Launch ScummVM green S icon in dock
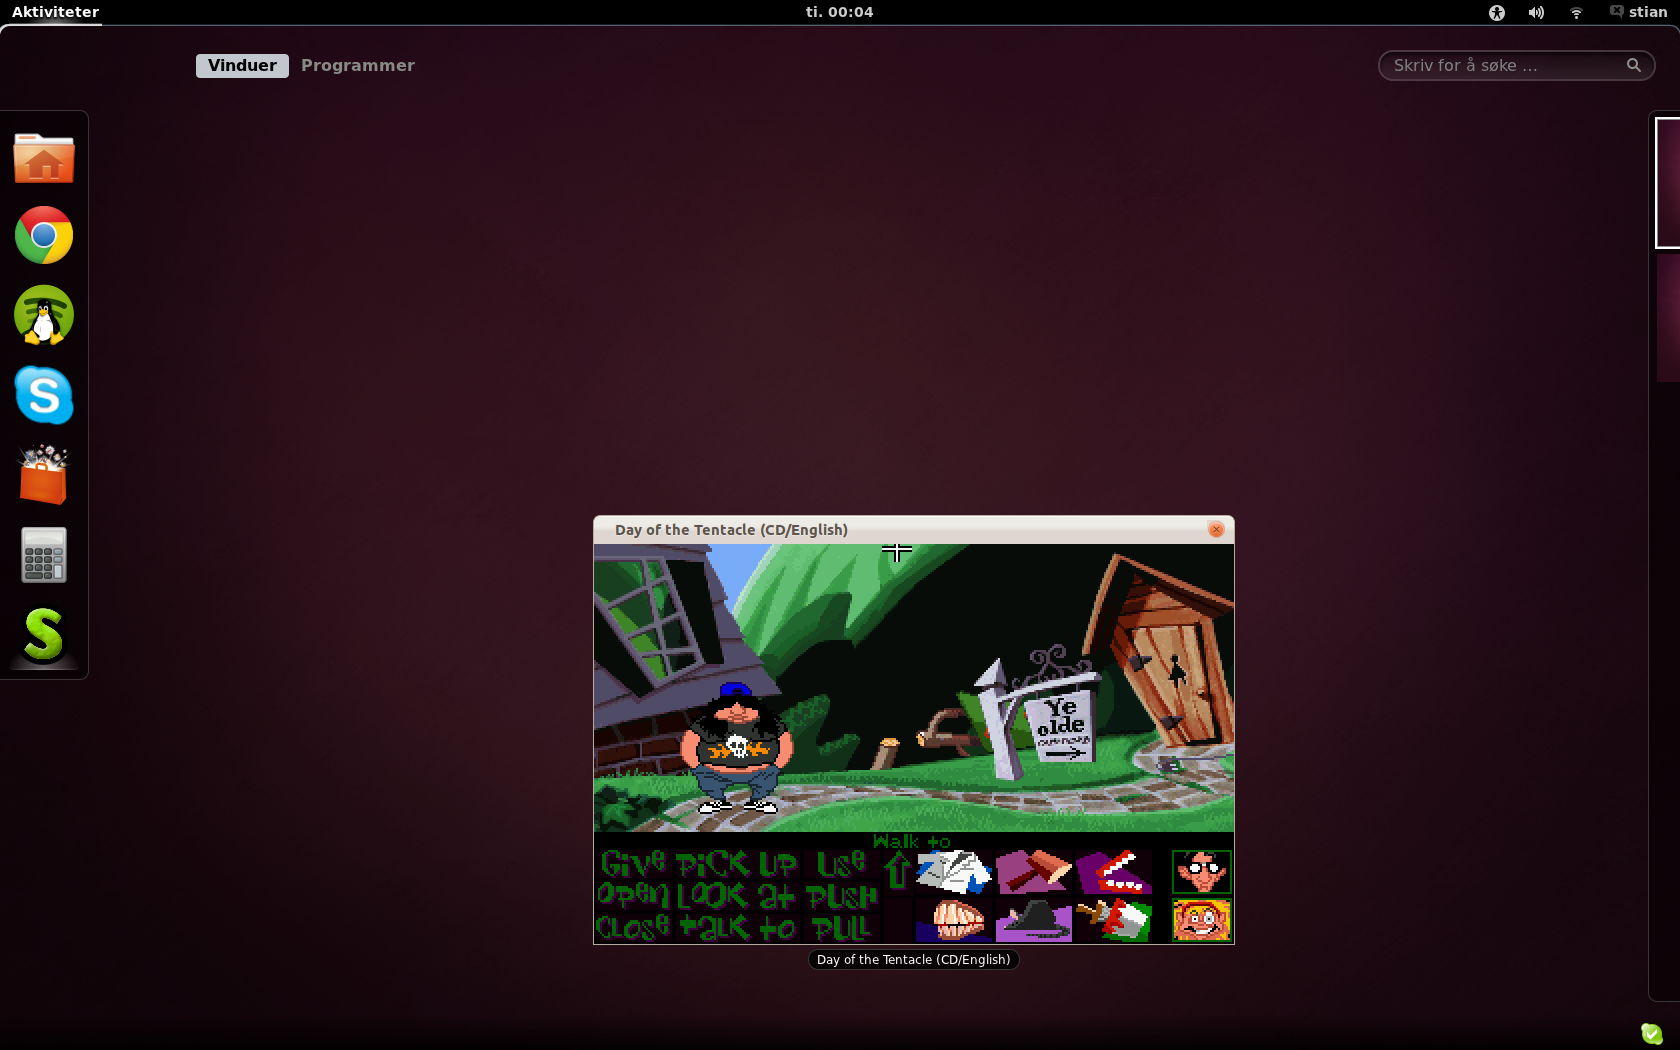1680x1050 pixels. click(x=44, y=635)
